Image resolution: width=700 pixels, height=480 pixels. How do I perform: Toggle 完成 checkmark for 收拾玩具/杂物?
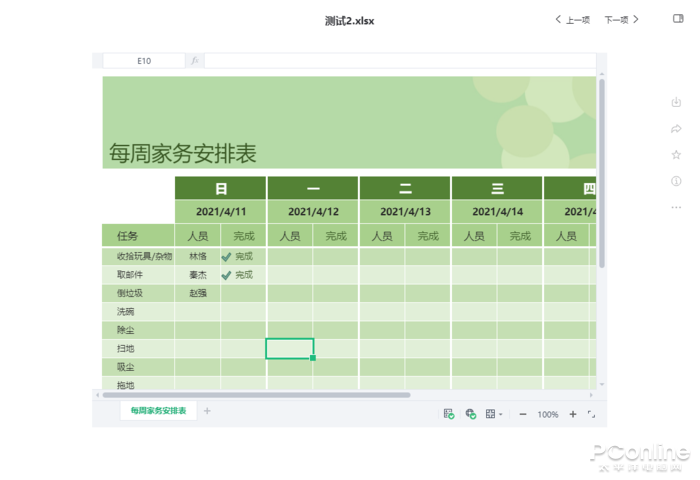coord(227,256)
